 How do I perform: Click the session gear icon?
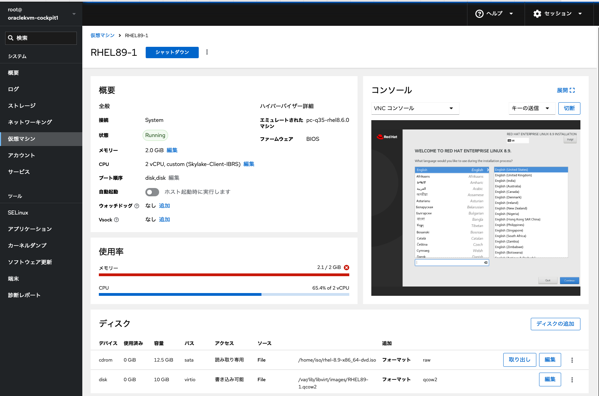[537, 14]
